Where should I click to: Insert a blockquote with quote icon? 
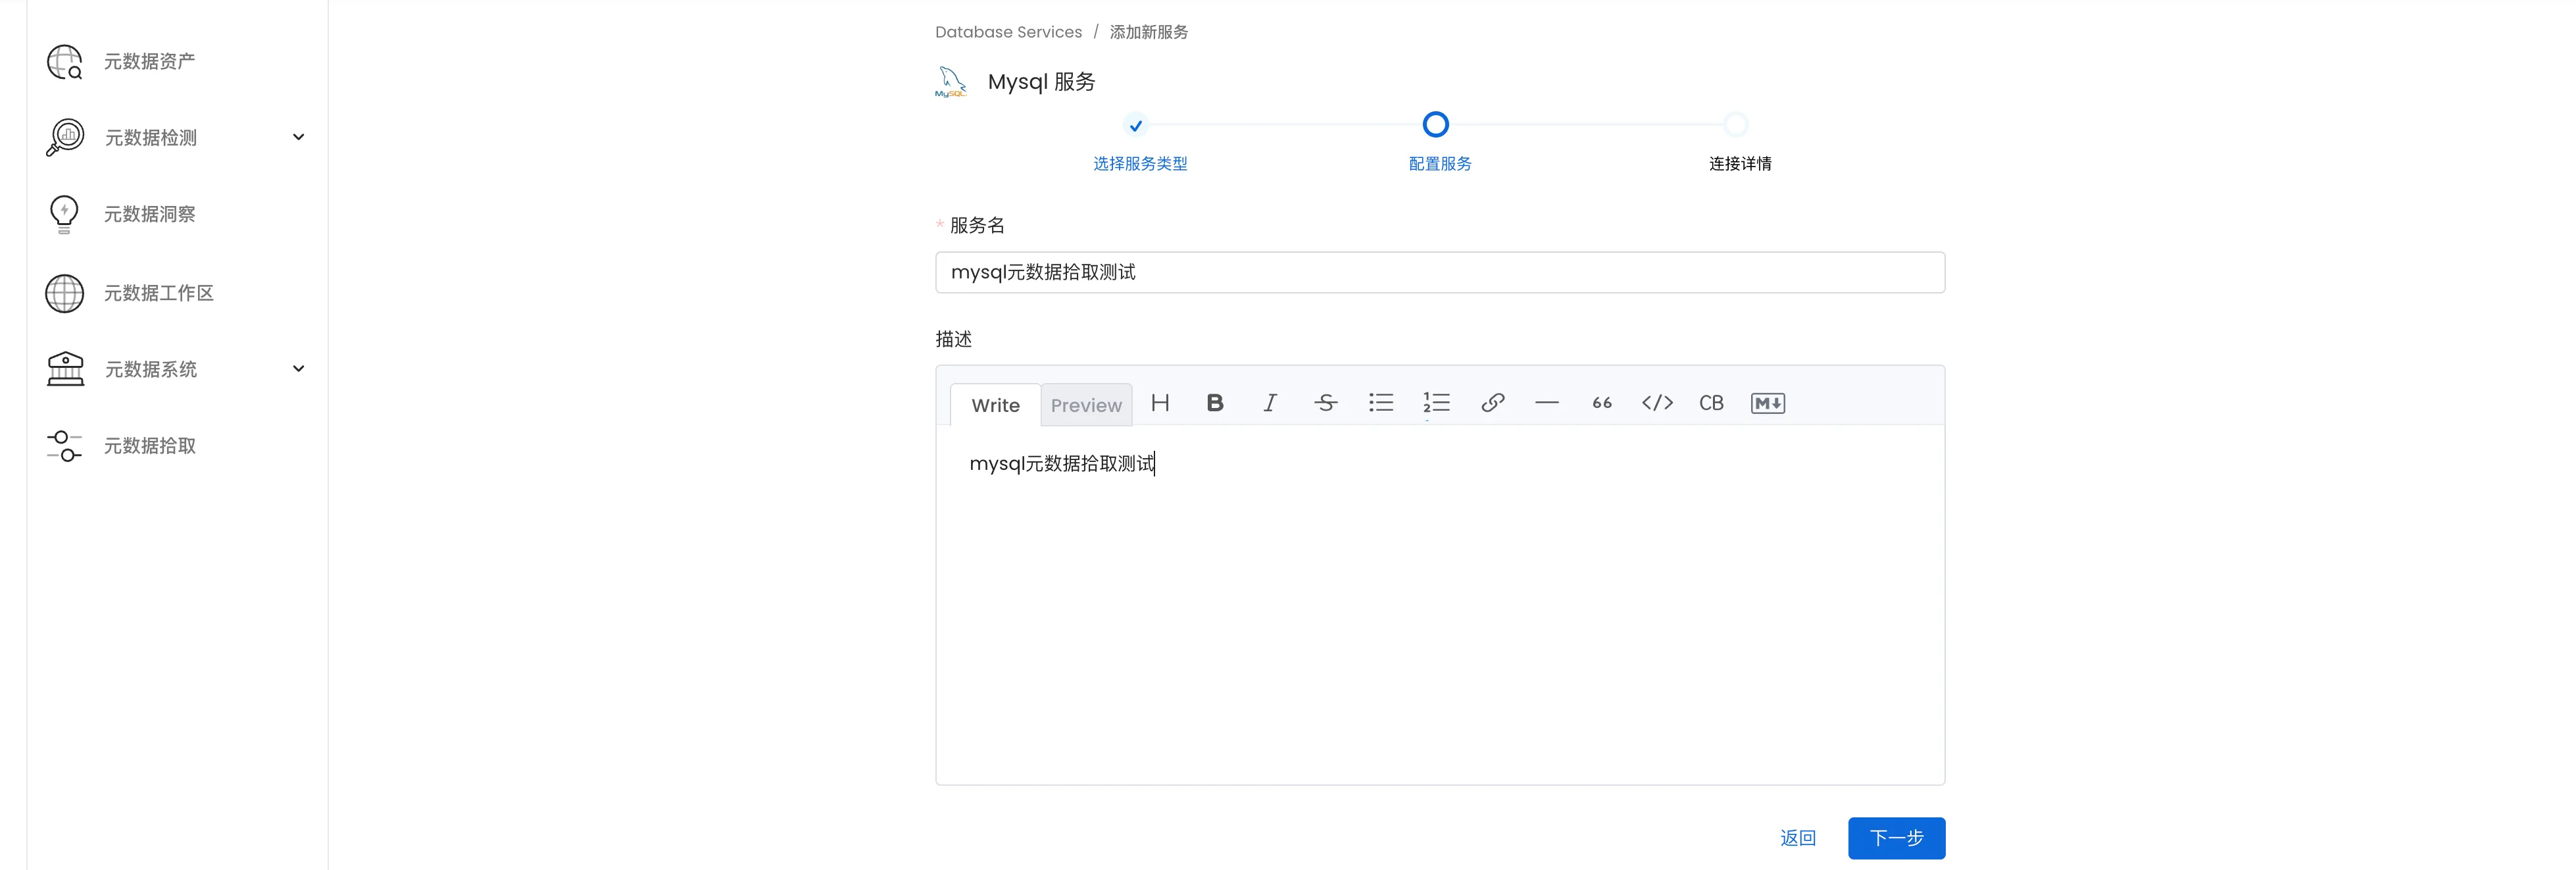point(1602,403)
